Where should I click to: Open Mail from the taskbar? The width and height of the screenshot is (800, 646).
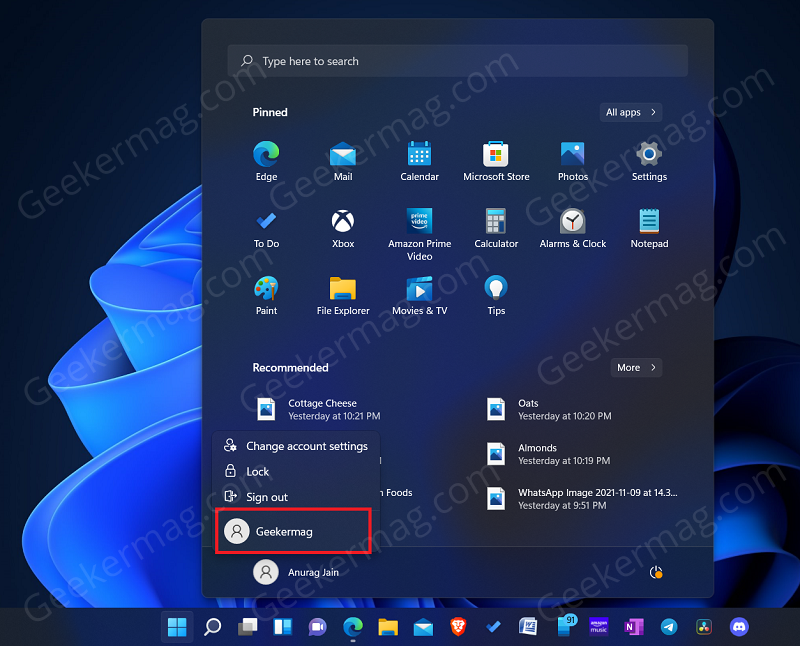click(423, 627)
